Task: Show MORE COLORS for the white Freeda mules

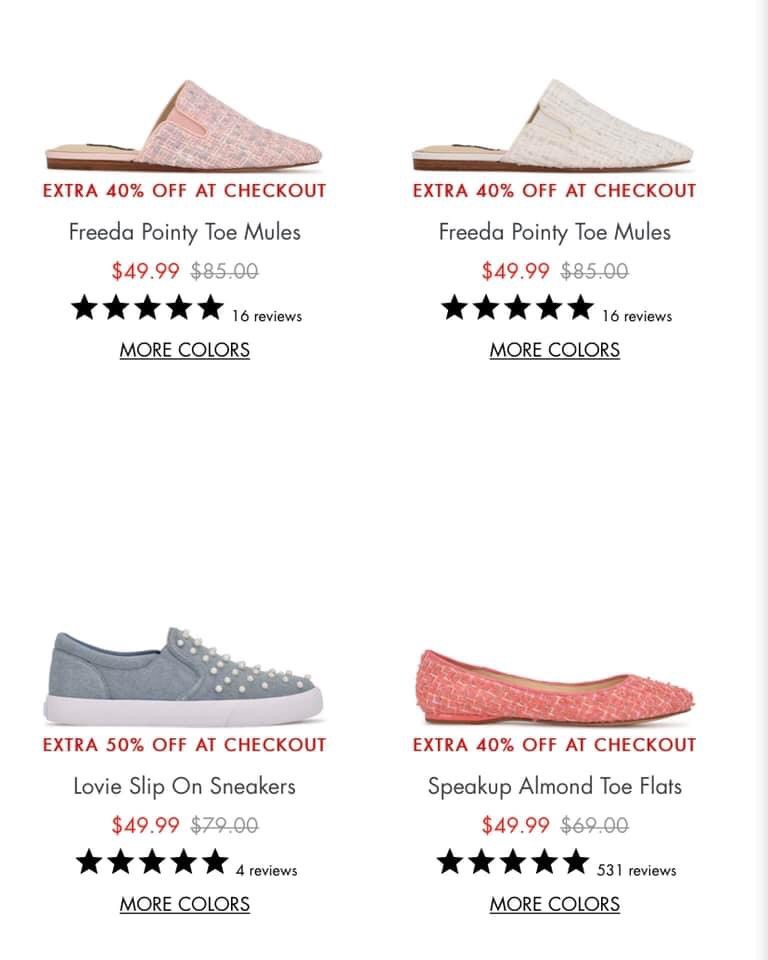Action: coord(554,350)
